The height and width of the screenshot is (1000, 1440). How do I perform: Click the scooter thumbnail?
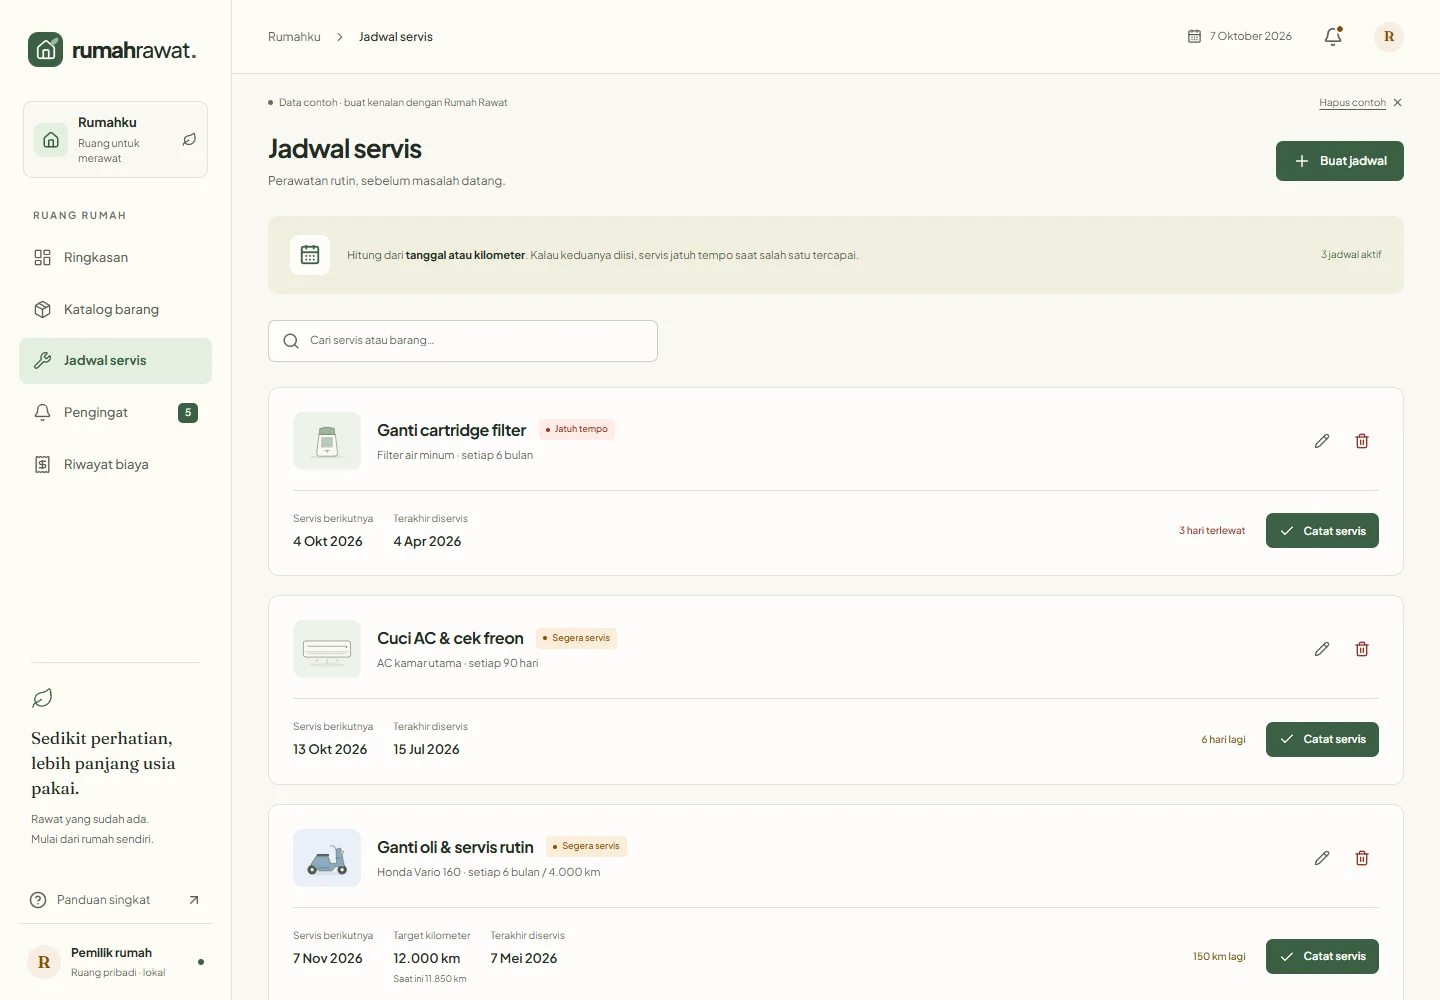327,858
